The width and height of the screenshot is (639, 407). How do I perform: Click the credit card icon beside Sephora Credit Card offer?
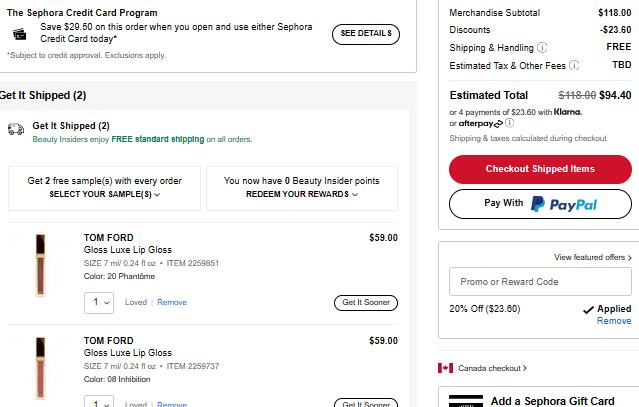pyautogui.click(x=19, y=34)
